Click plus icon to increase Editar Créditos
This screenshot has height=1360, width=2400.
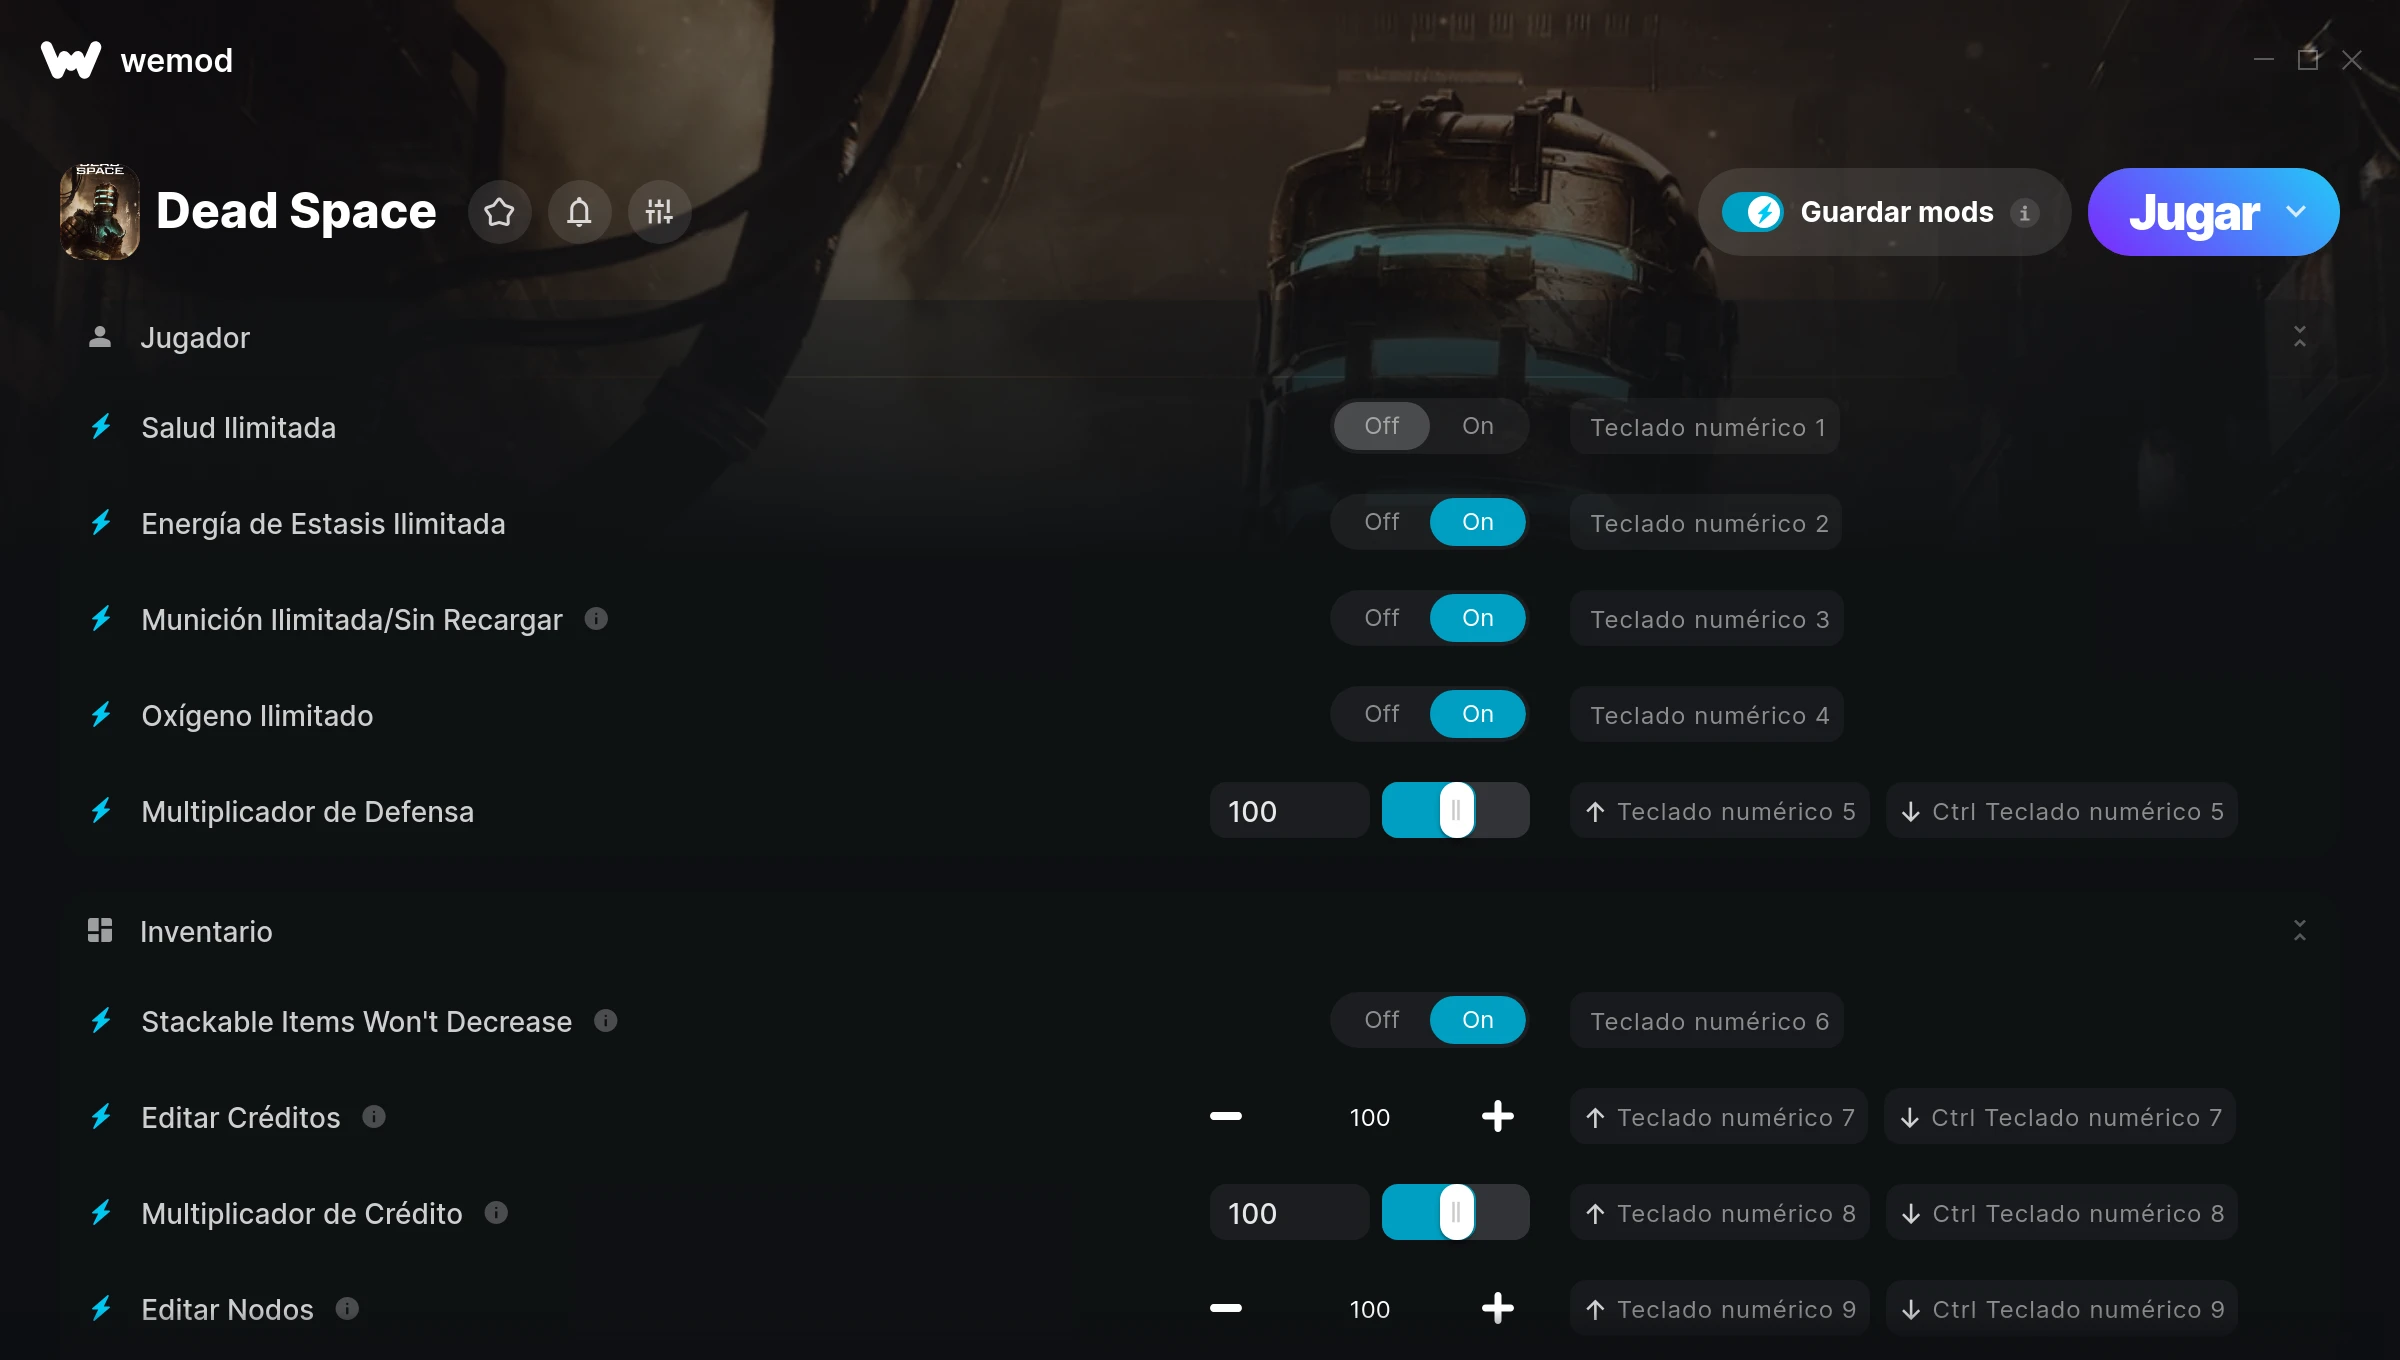[1497, 1116]
